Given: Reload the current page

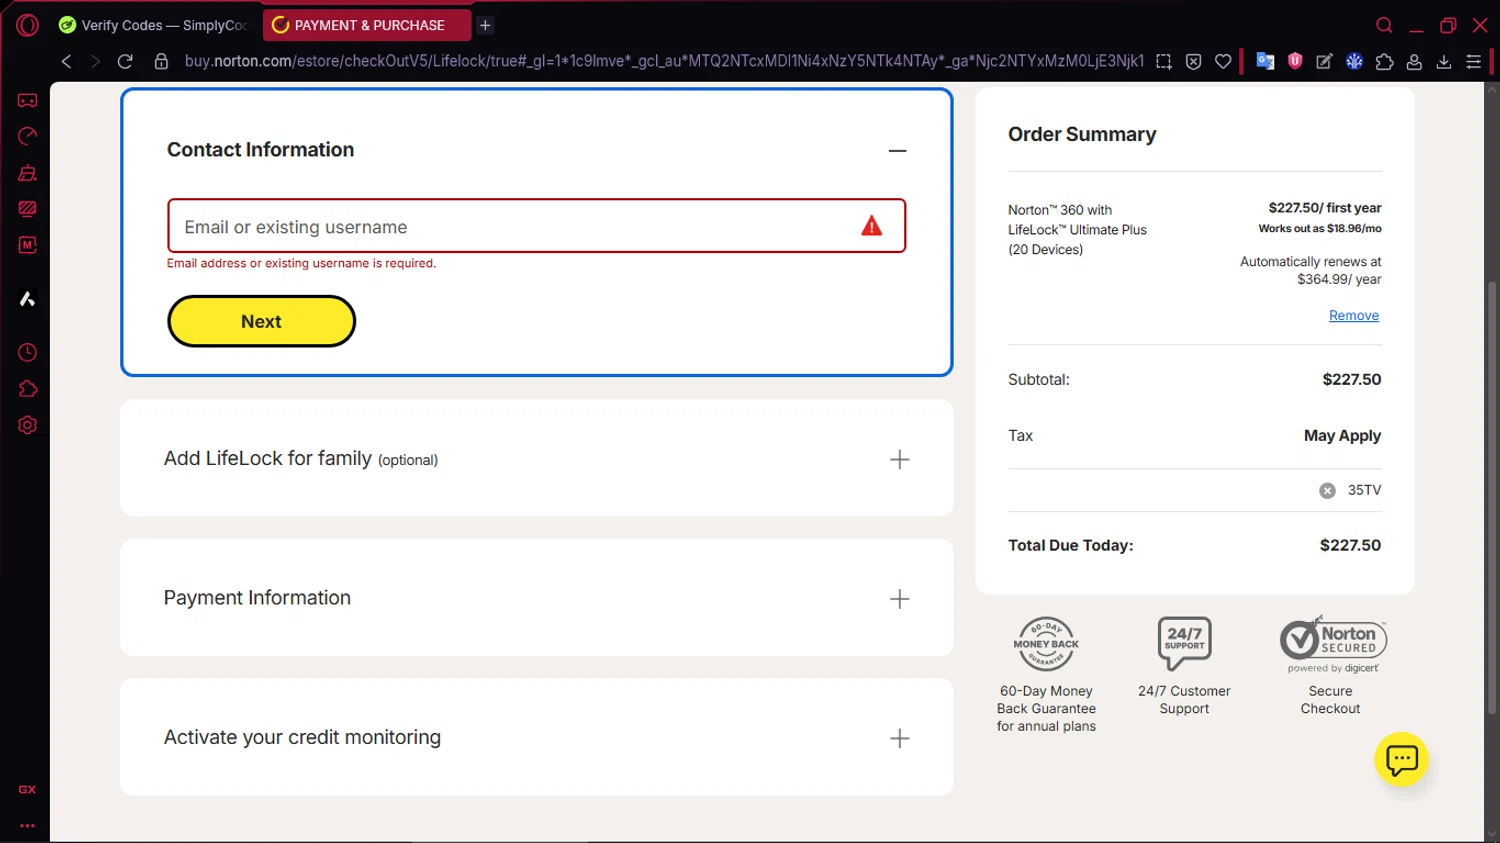Looking at the screenshot, I should [x=125, y=61].
